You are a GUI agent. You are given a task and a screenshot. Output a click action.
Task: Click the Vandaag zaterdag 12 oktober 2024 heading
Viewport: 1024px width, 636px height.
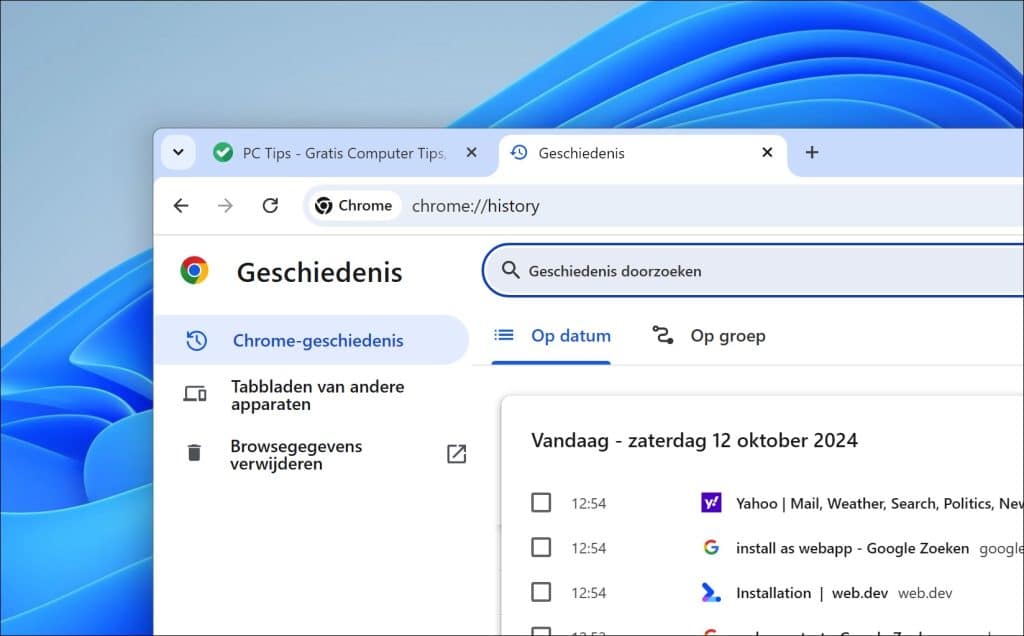tap(694, 441)
